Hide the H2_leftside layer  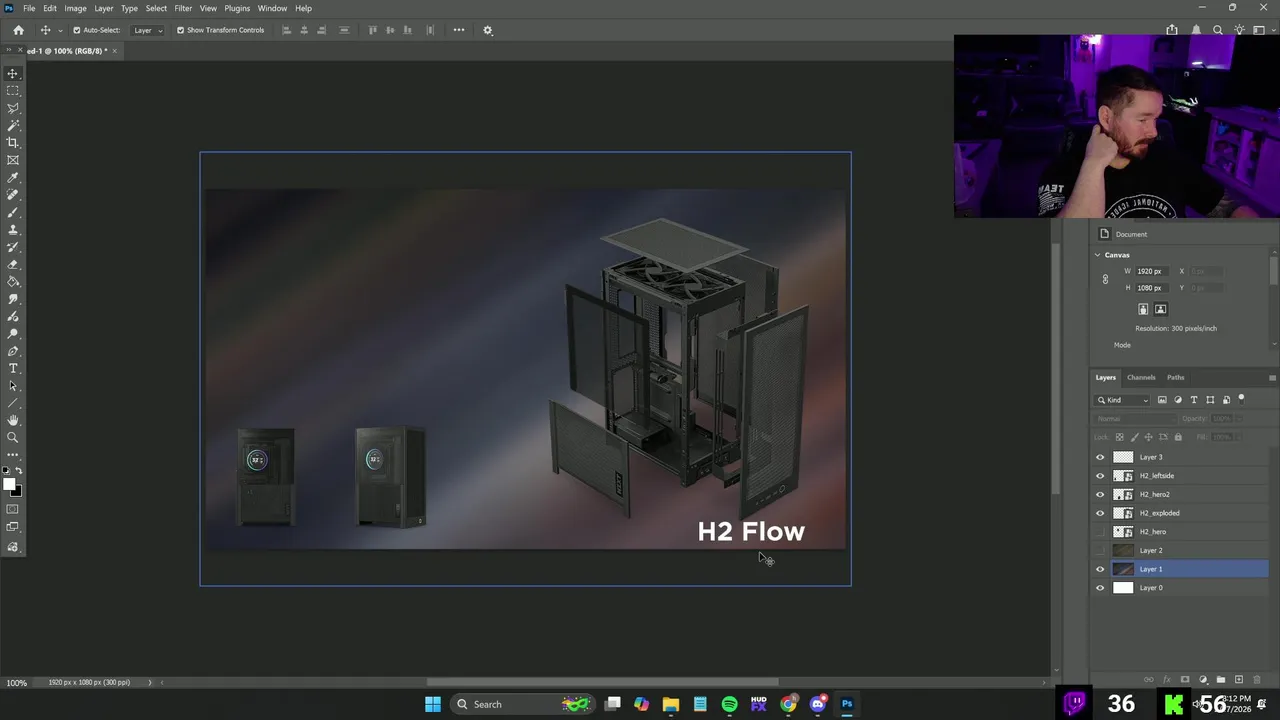coord(1101,476)
